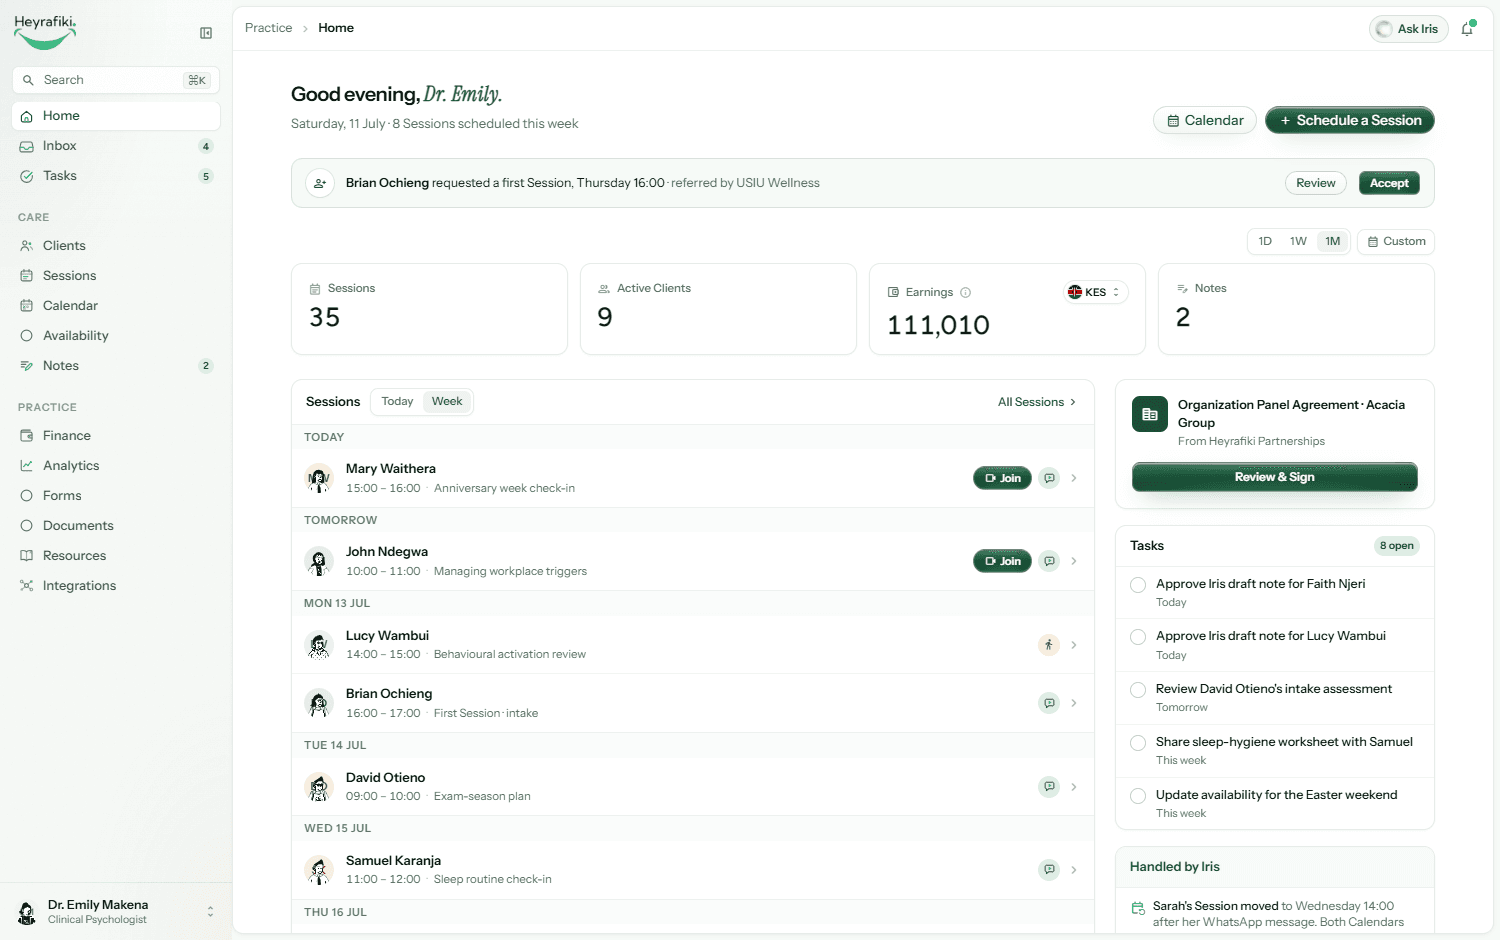Click Mary Waithera's avatar
1500x940 pixels.
319,478
